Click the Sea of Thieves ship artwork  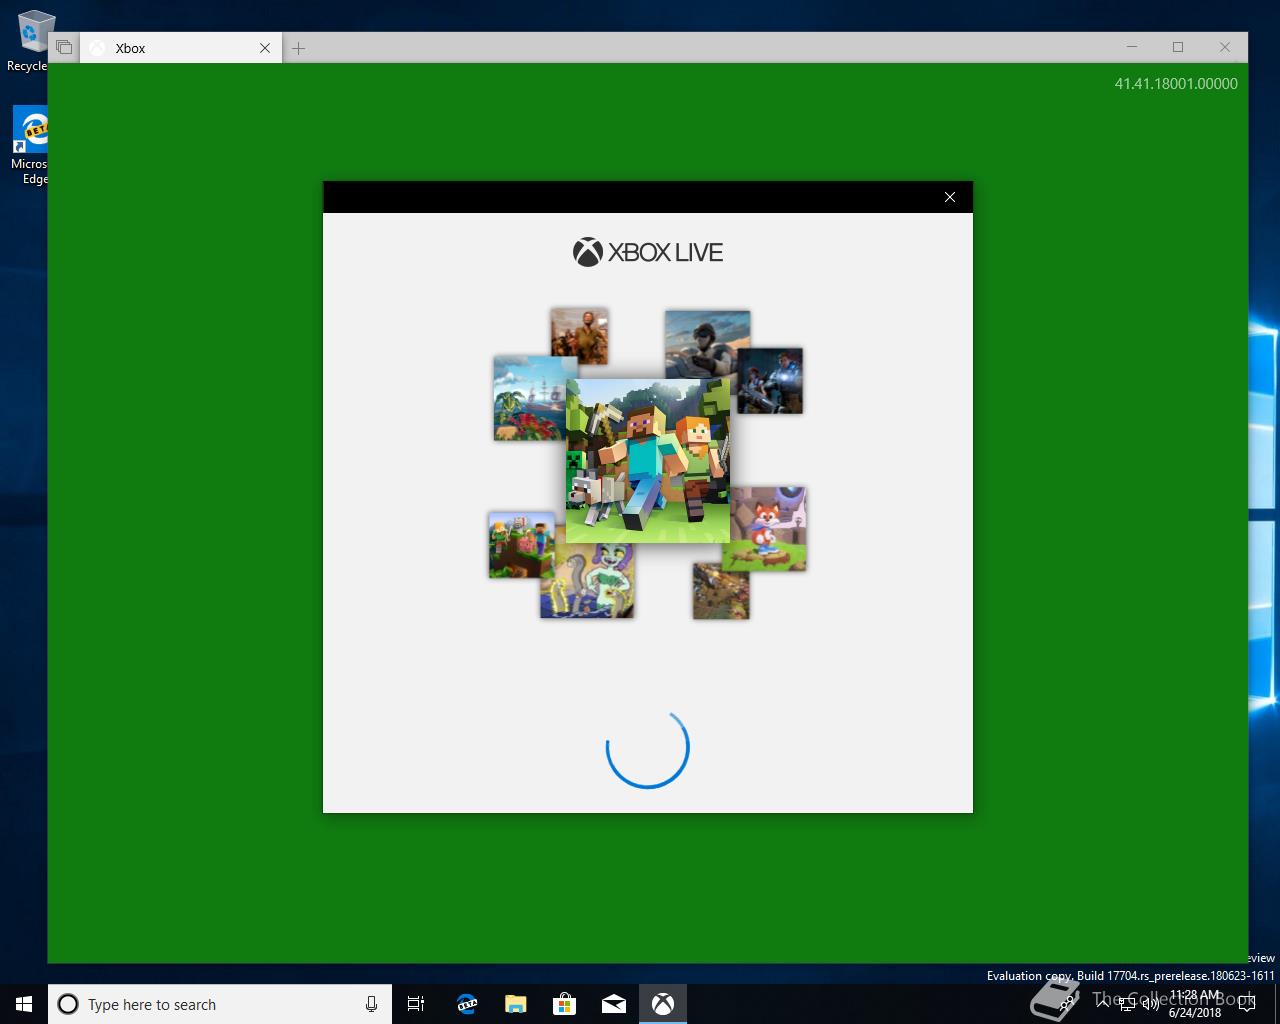coord(529,398)
